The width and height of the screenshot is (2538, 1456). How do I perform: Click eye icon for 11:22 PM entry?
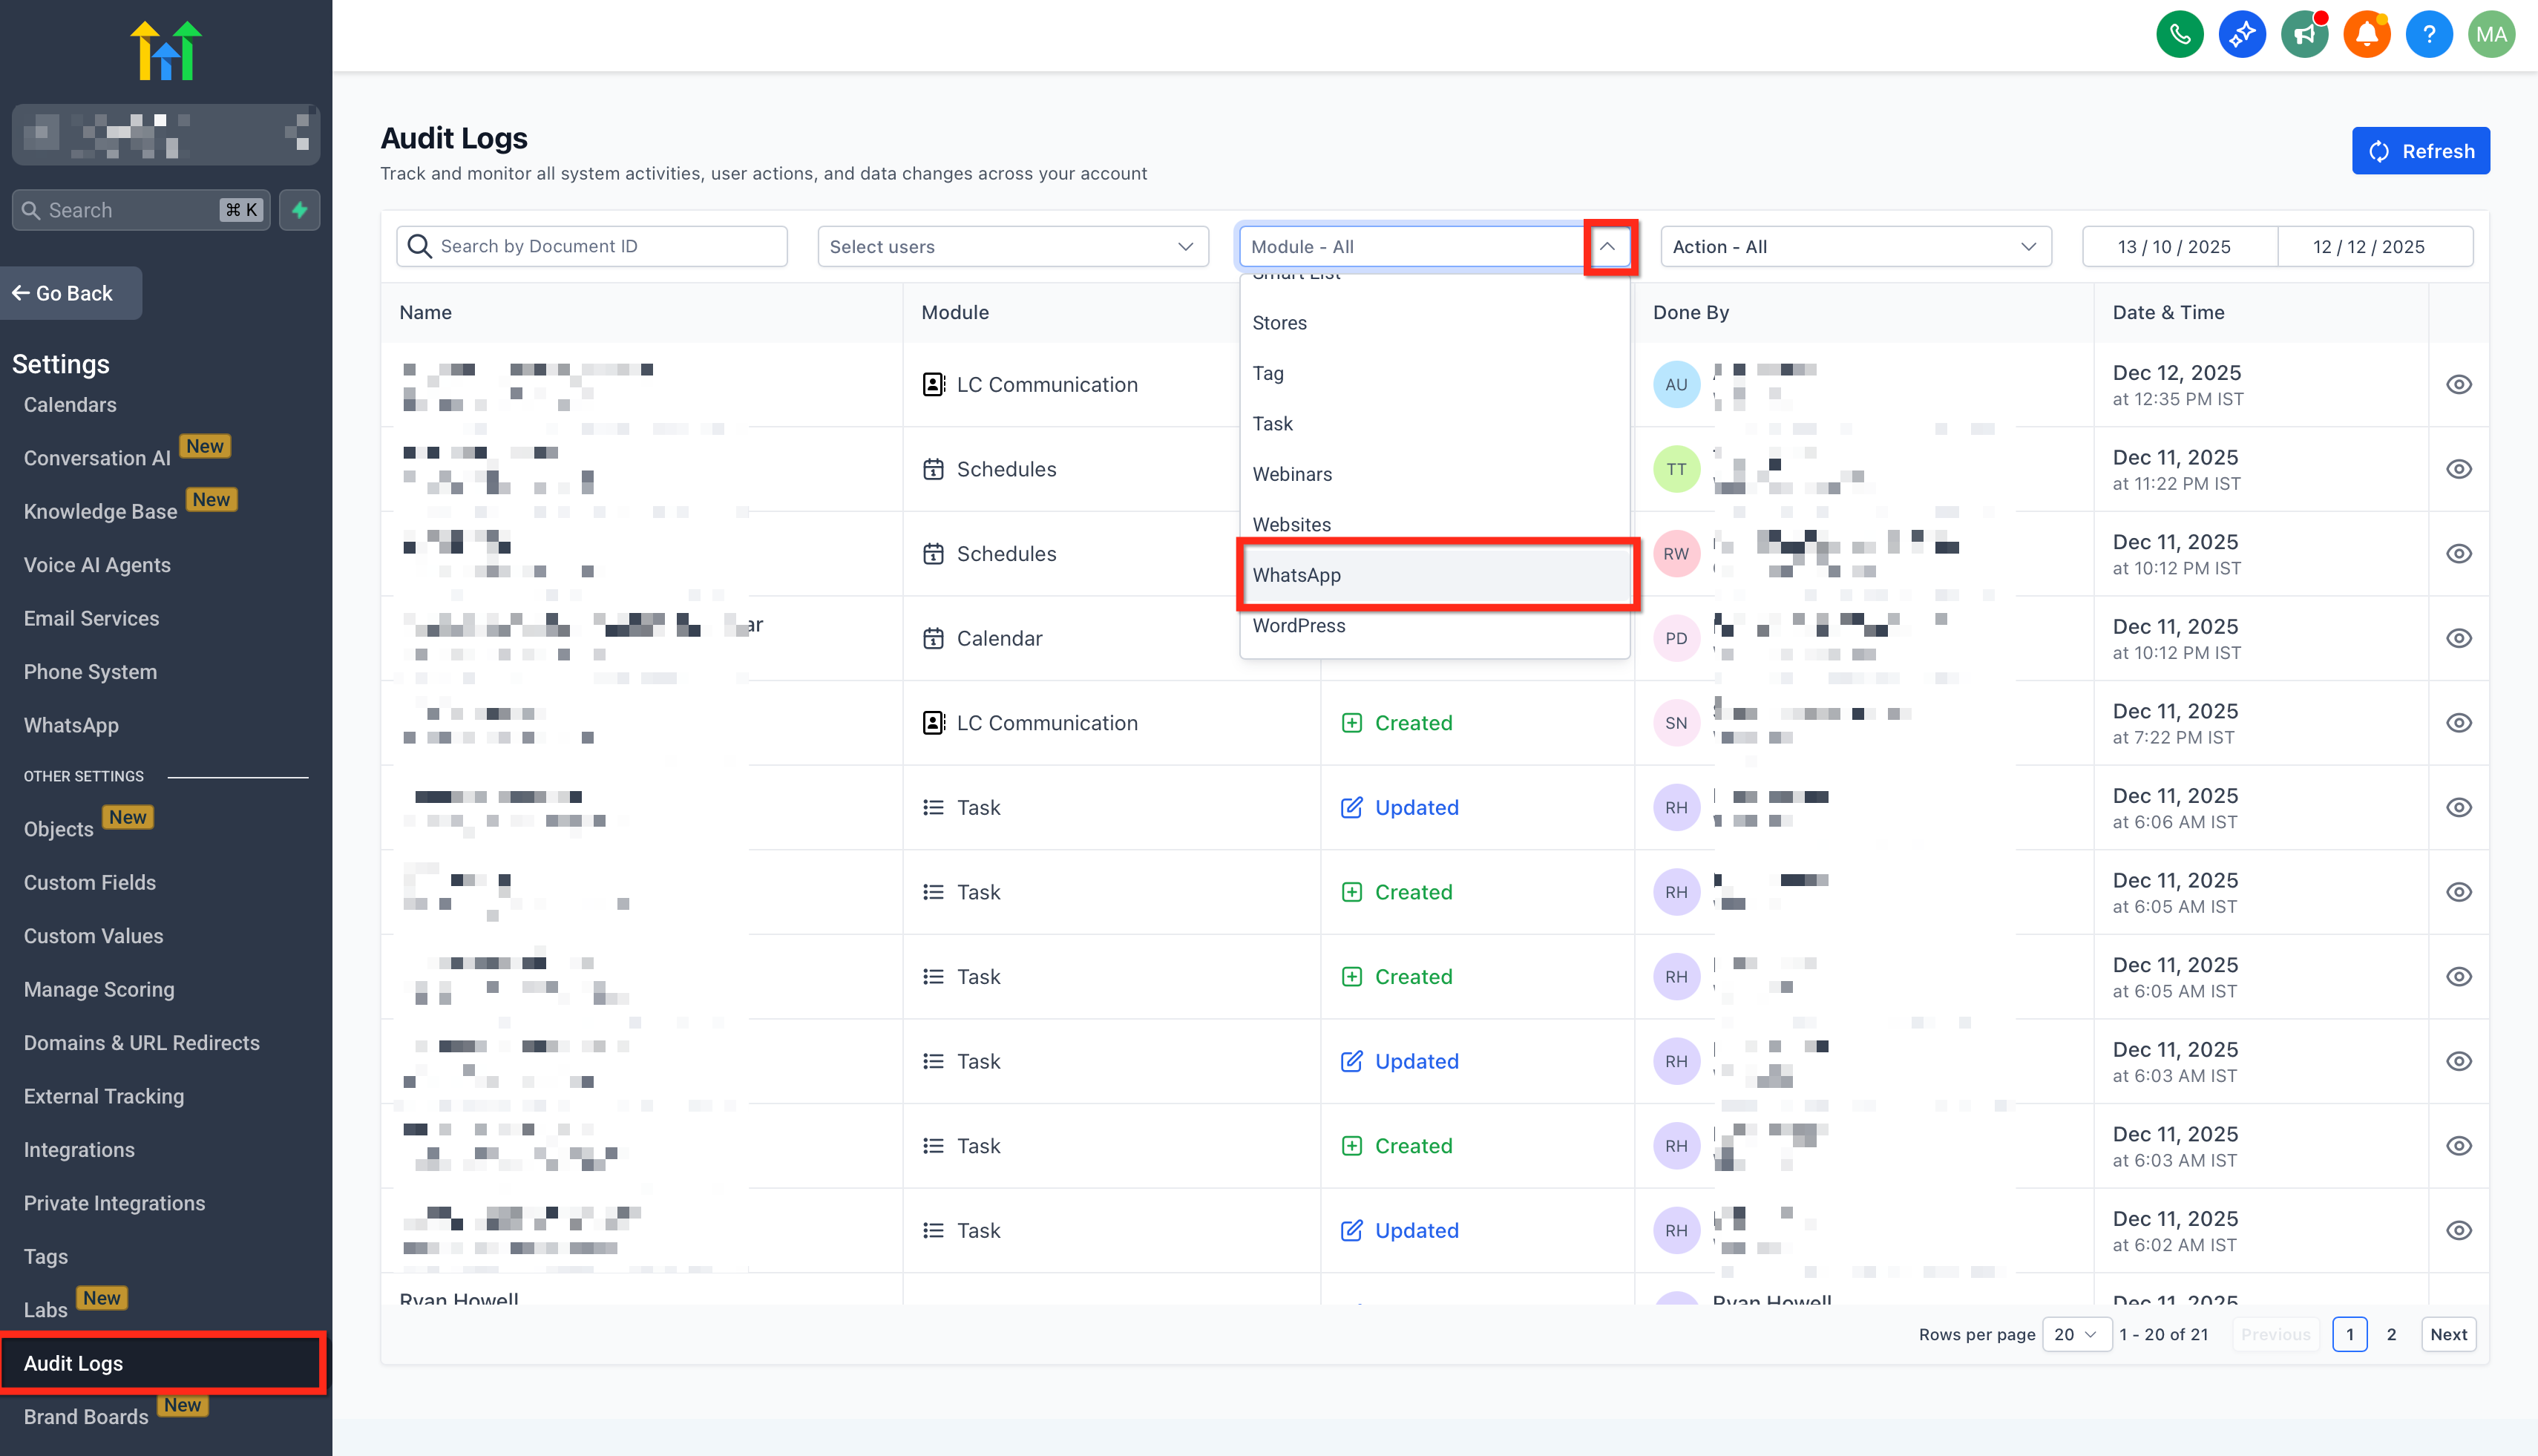(x=2458, y=469)
